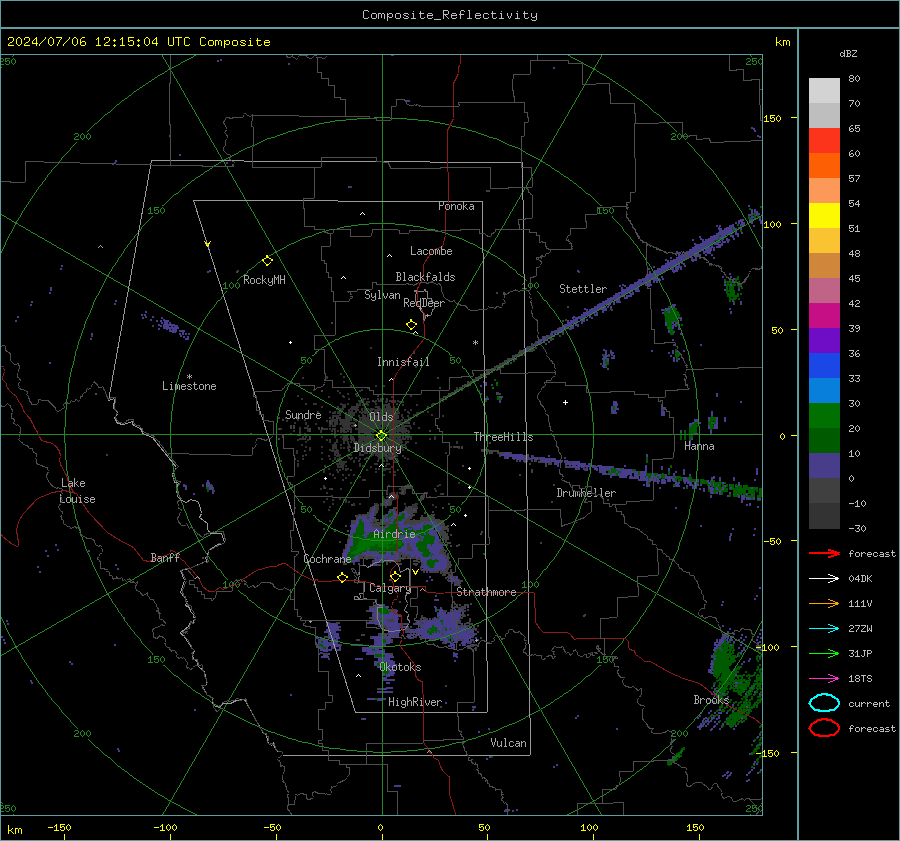
Task: Pick the cyan 27ZW arrow legend icon
Action: click(824, 629)
